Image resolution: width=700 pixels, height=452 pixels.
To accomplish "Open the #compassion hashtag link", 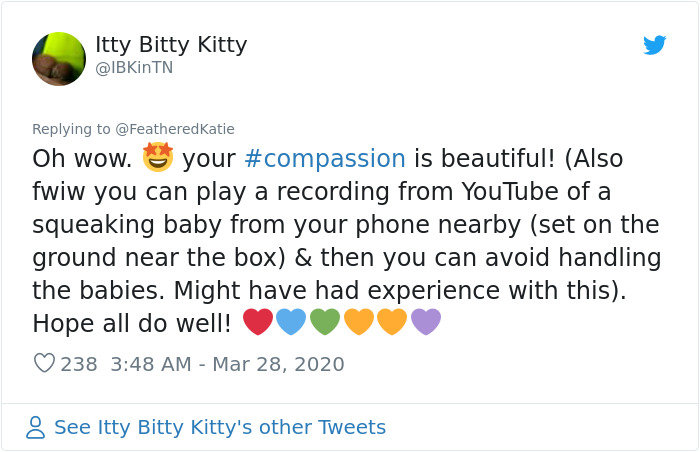I will pyautogui.click(x=324, y=159).
